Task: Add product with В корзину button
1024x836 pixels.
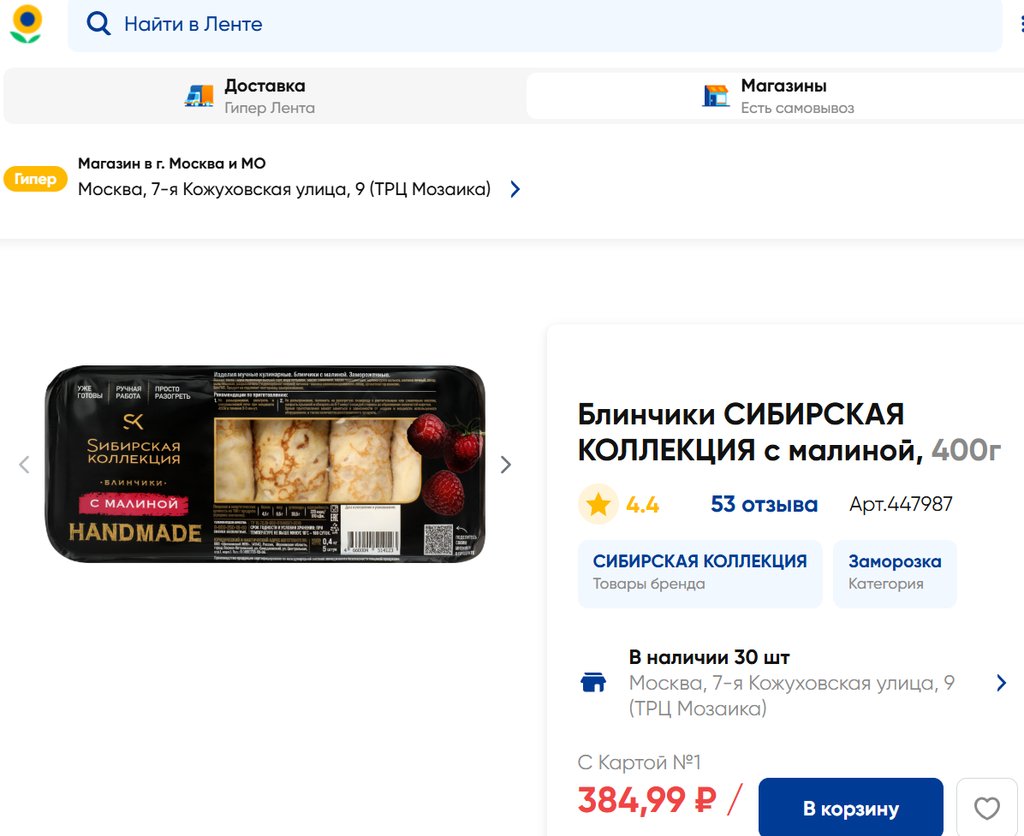Action: [851, 808]
